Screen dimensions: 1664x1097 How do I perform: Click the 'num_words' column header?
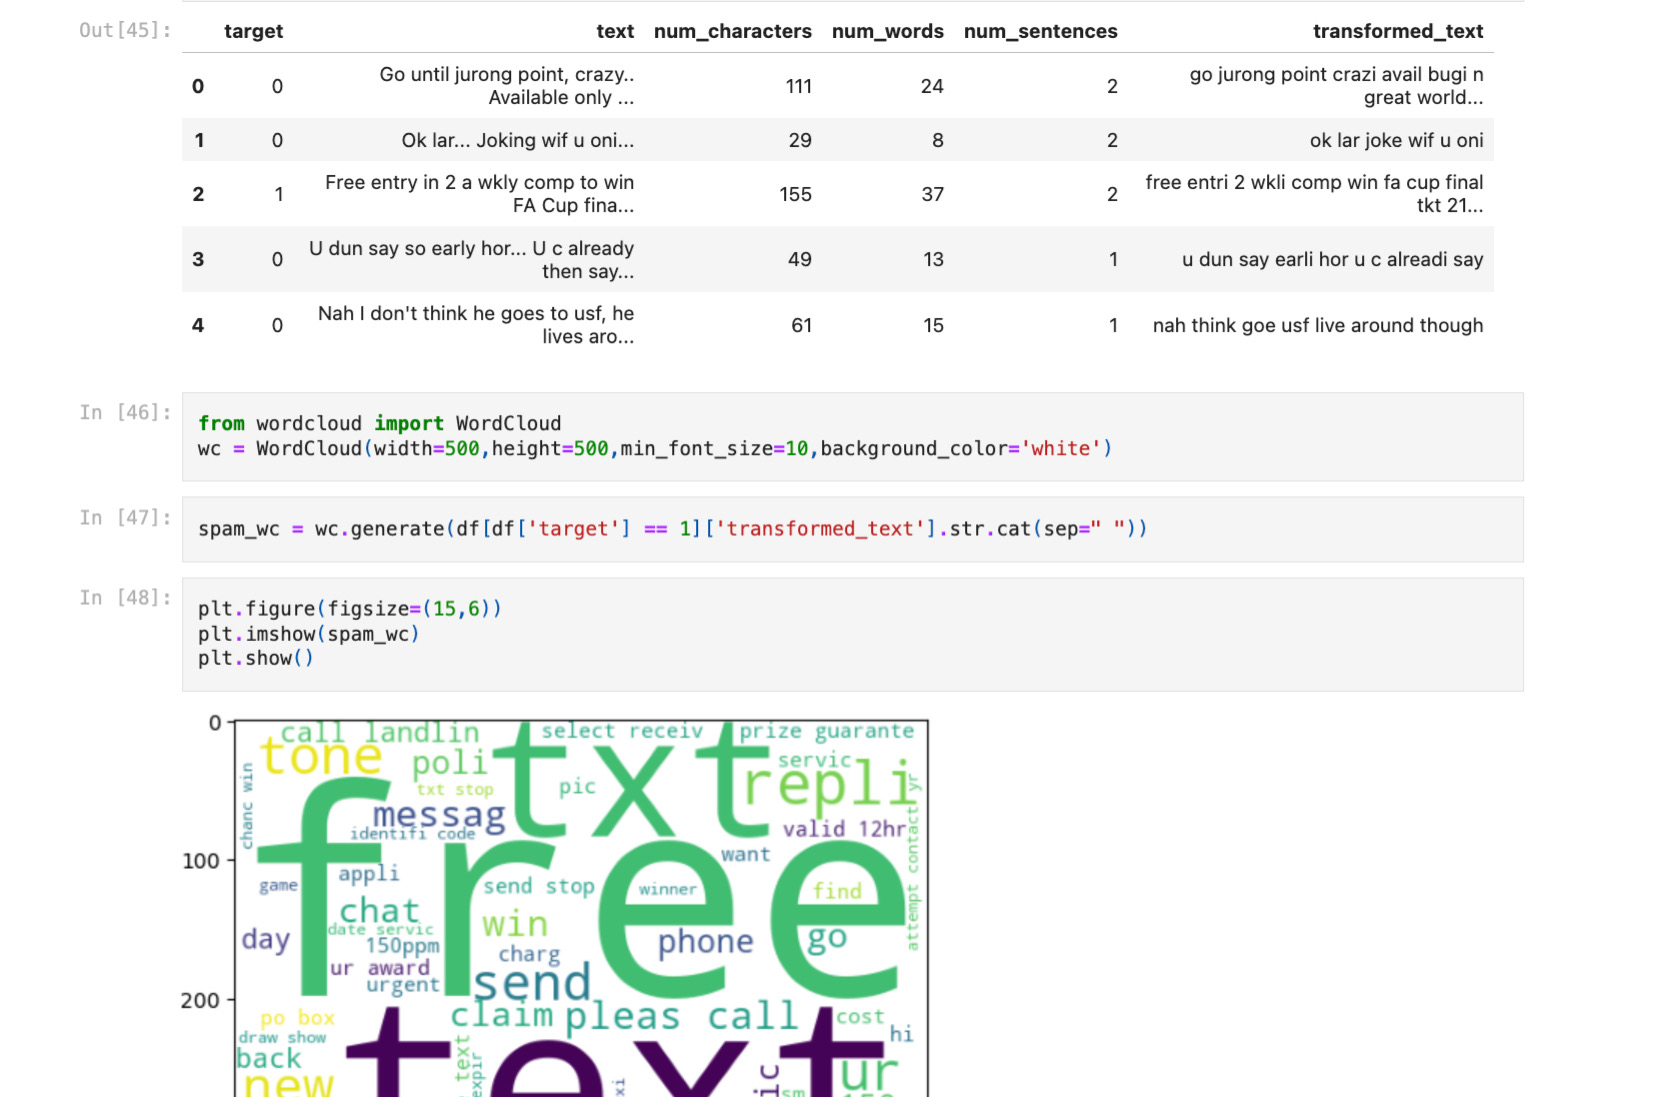887,31
